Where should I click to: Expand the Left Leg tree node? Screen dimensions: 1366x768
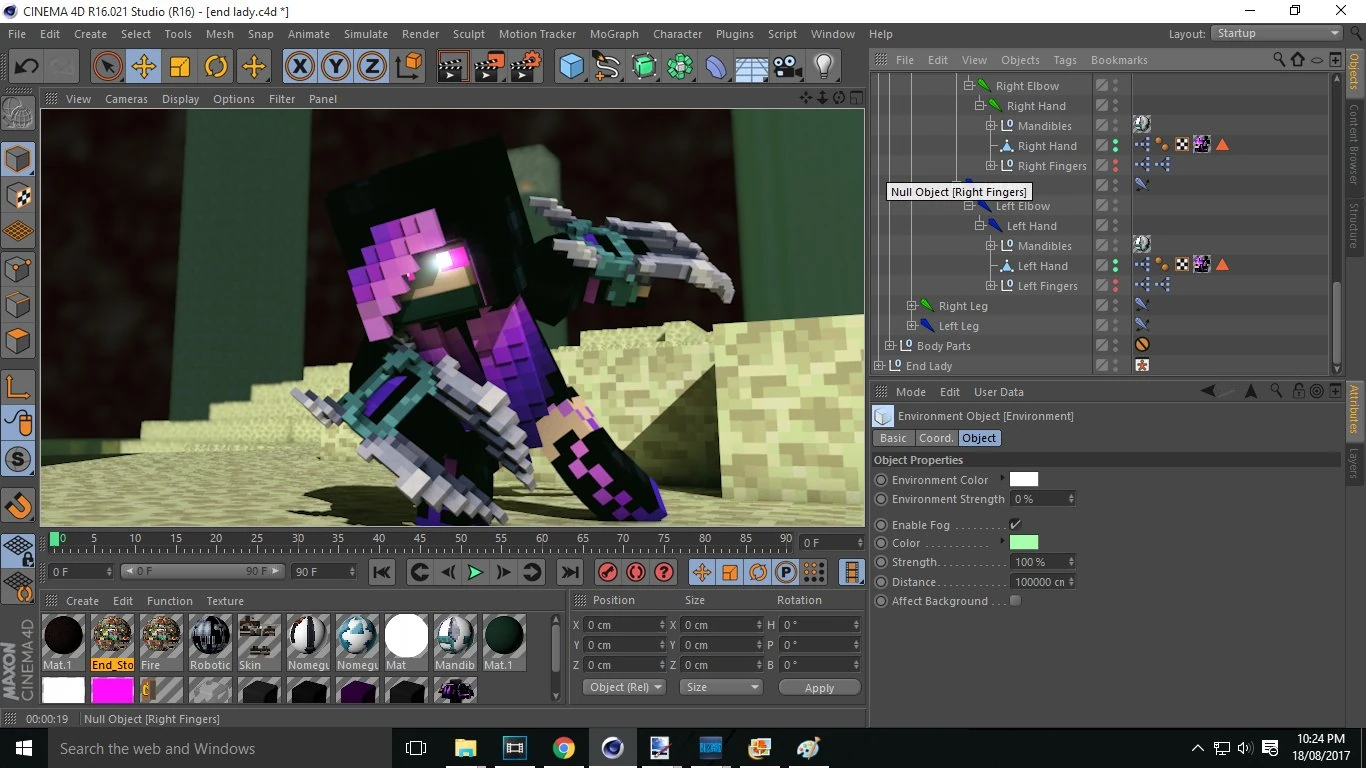point(911,326)
